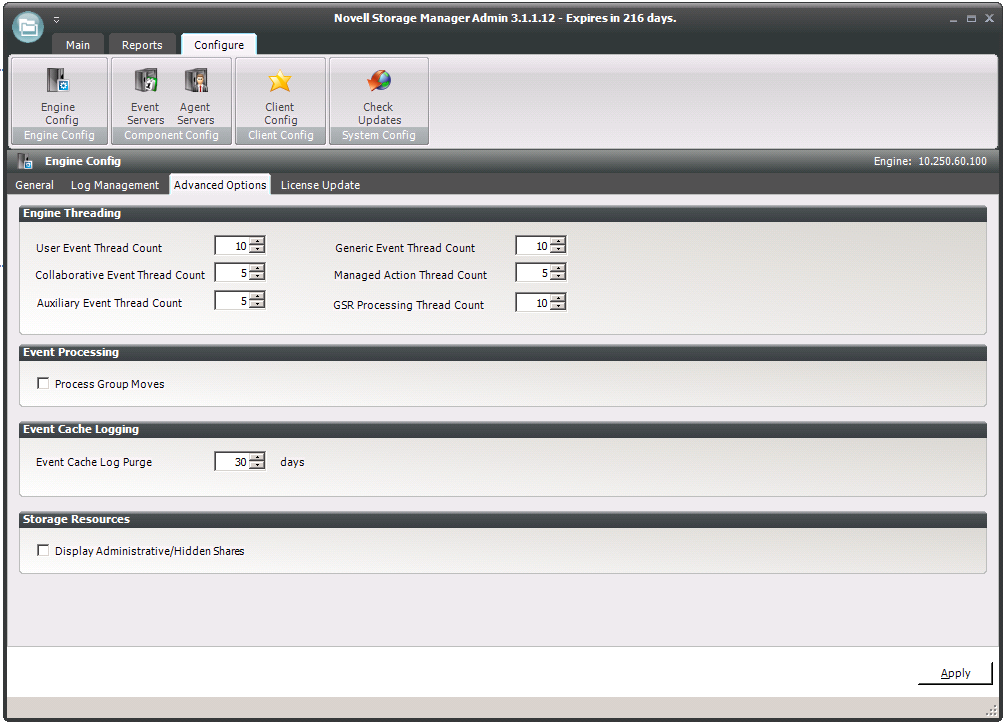Enable Process Group Moves checkbox
The width and height of the screenshot is (1006, 724).
tap(43, 383)
